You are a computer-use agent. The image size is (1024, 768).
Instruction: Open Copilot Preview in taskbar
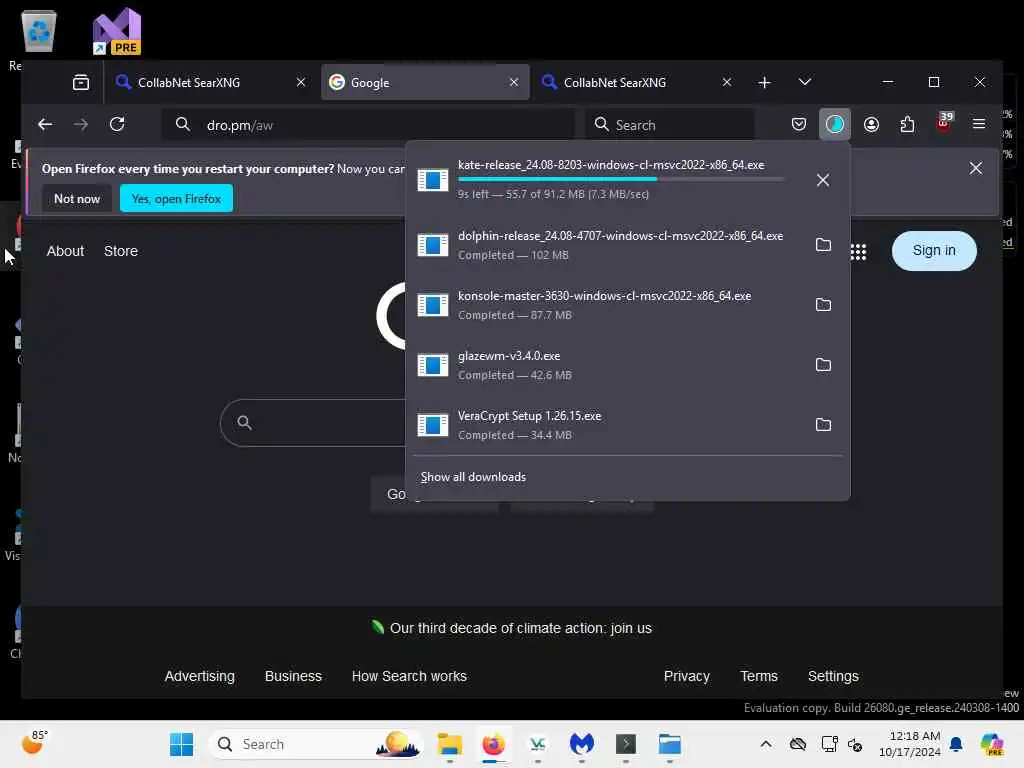[991, 744]
